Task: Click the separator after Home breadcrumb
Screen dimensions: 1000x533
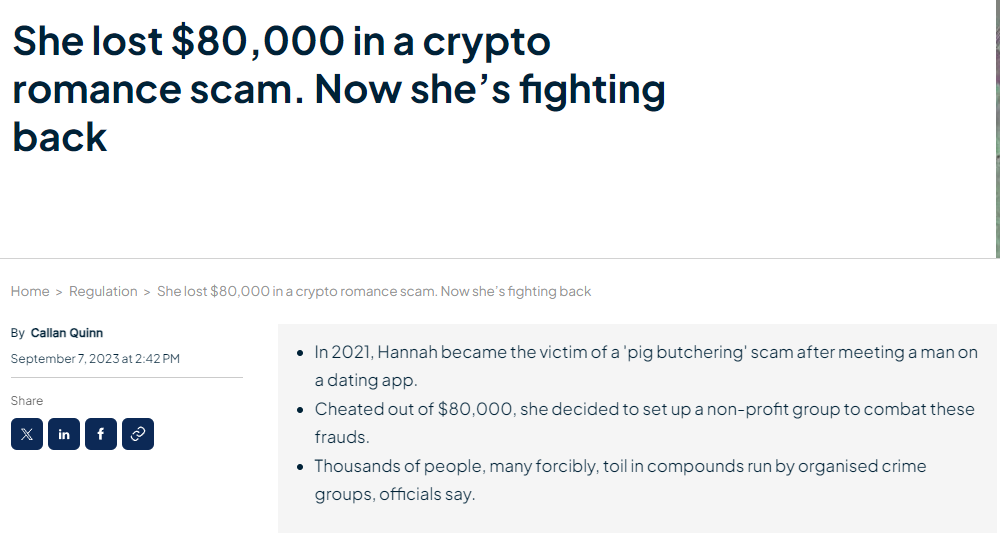Action: (59, 292)
